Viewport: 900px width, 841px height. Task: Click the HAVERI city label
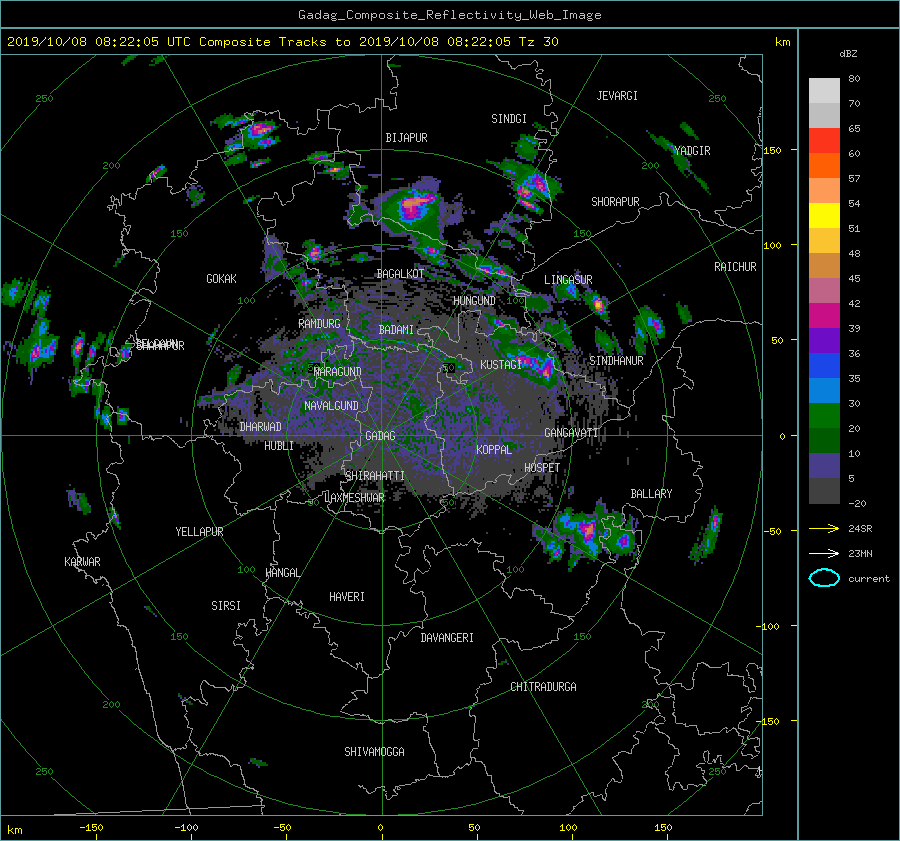tap(347, 597)
